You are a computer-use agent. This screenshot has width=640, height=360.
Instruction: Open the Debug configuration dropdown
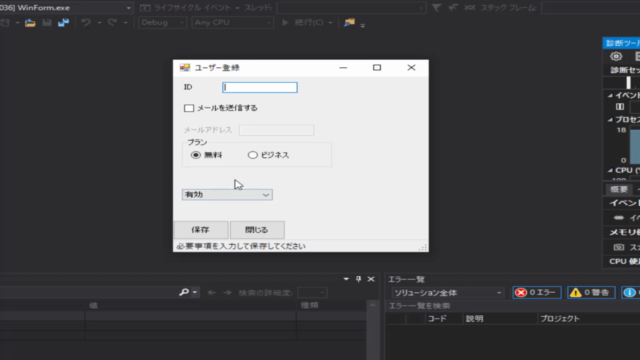163,22
